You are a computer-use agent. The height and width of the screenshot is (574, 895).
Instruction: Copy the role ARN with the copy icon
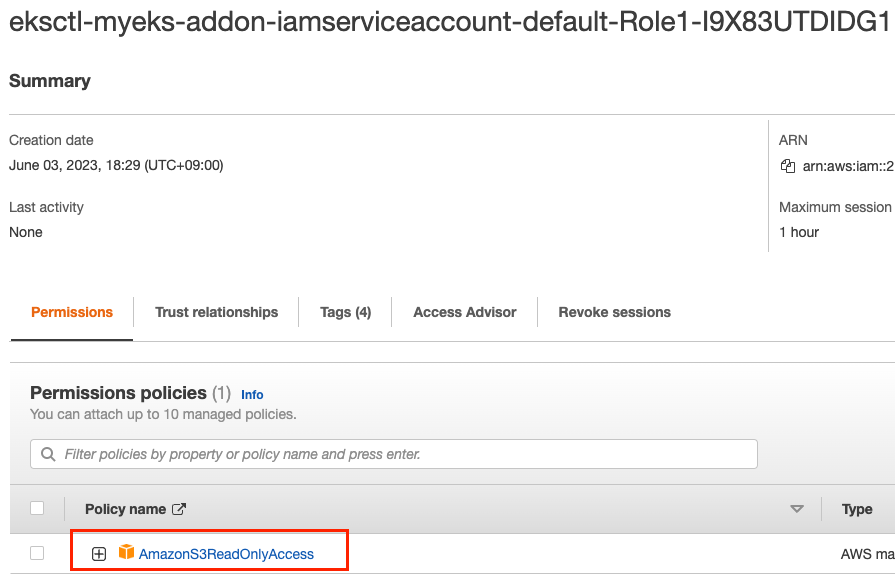pos(788,166)
